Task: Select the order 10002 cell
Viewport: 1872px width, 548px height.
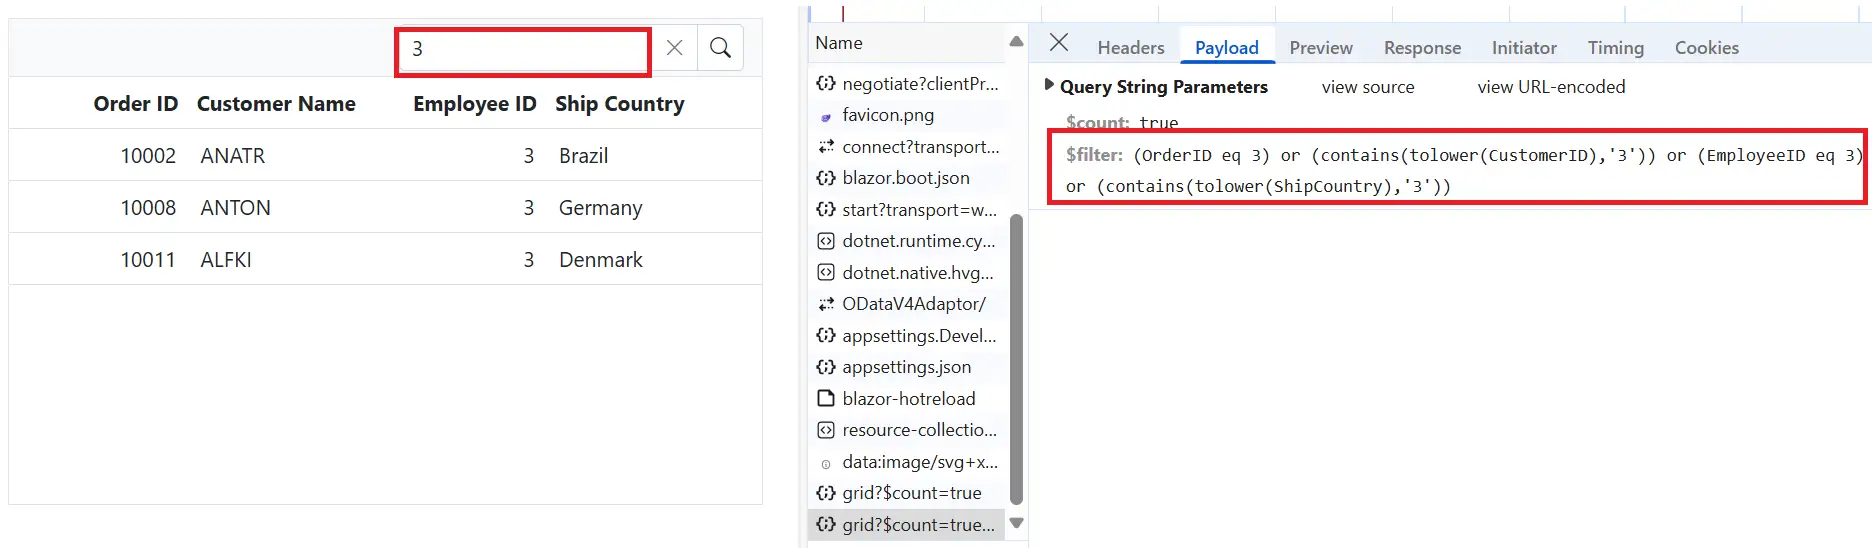Action: pos(148,156)
